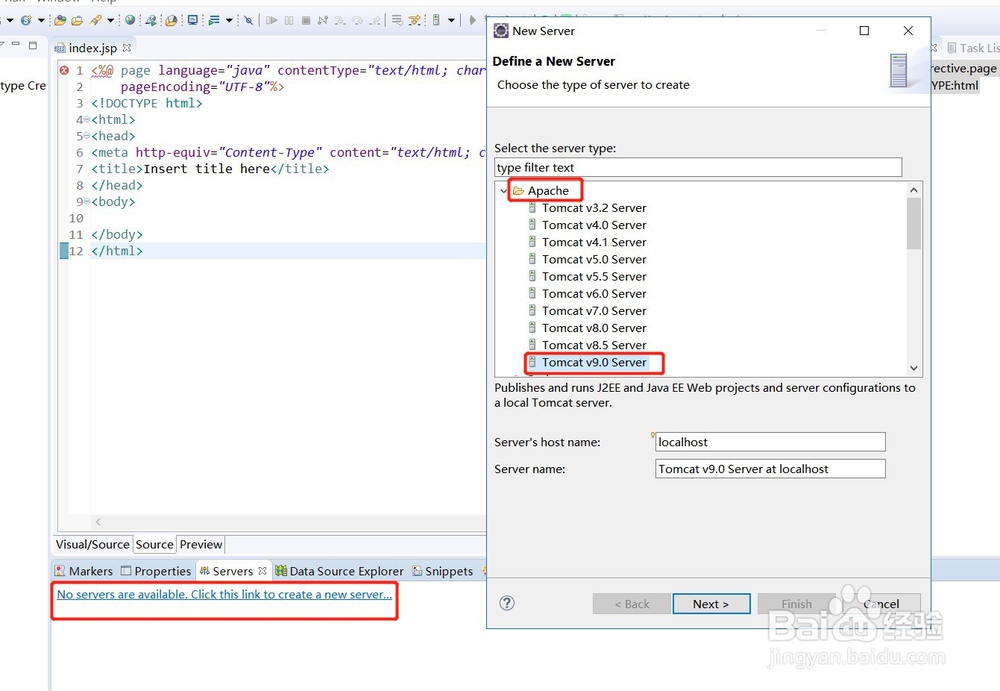Screen dimensions: 1000x691
Task: Minimize the left side panel
Action: 16,44
